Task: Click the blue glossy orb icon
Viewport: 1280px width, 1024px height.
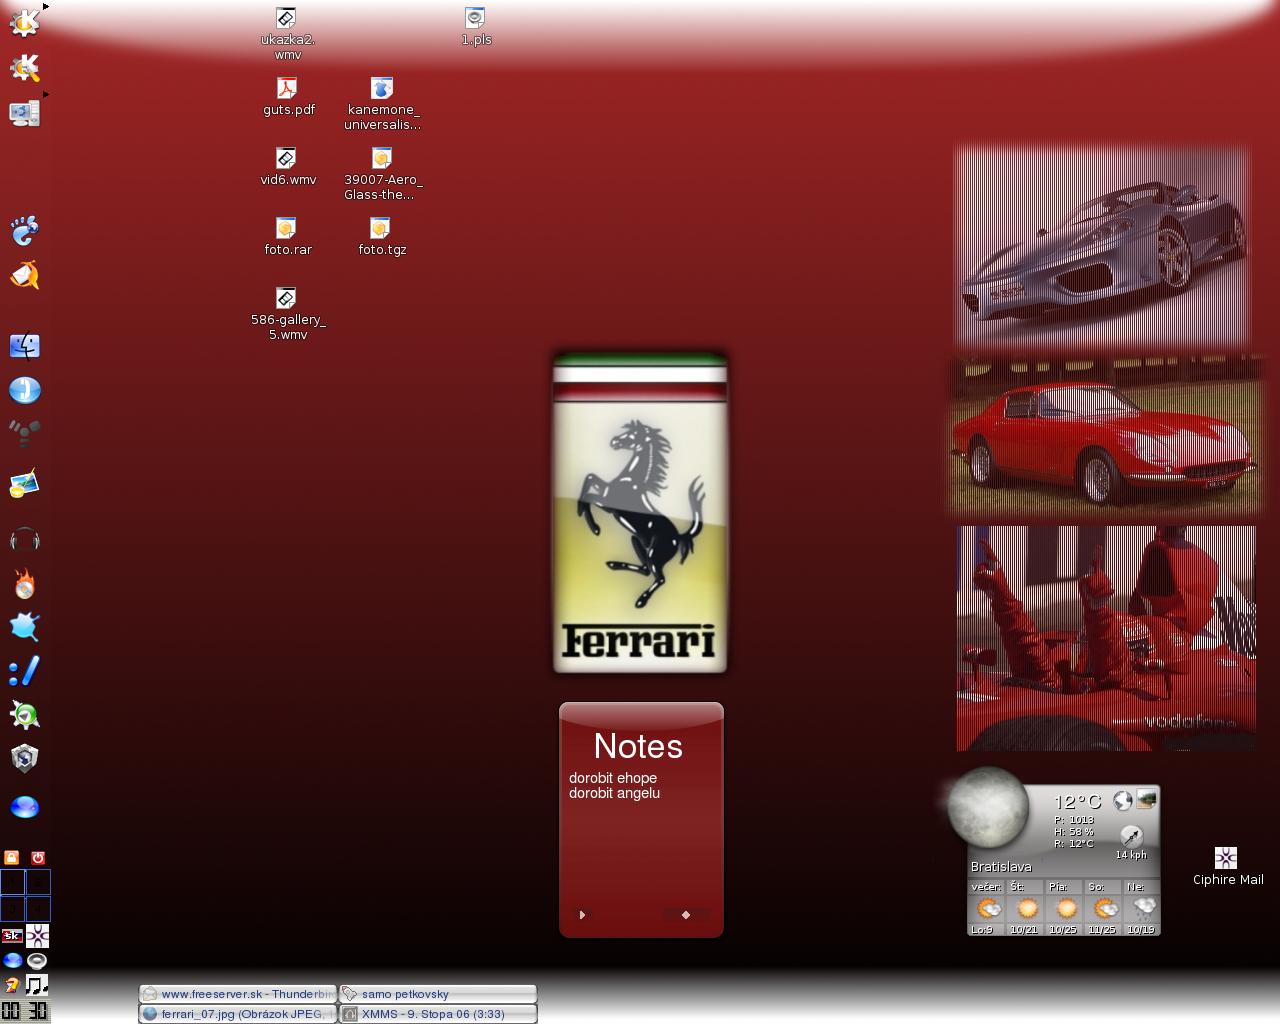Action: (24, 807)
